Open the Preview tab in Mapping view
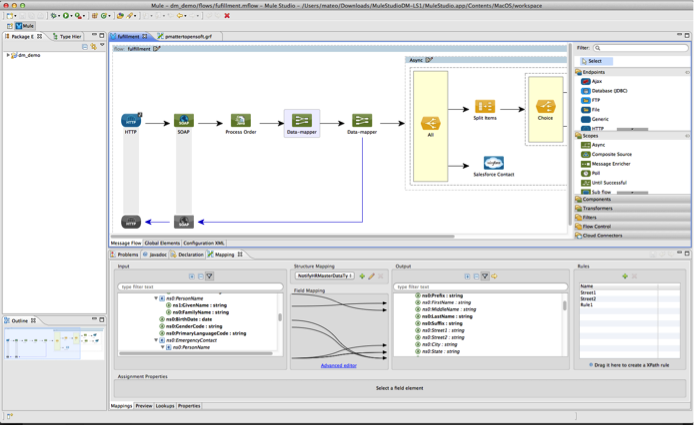 point(144,406)
